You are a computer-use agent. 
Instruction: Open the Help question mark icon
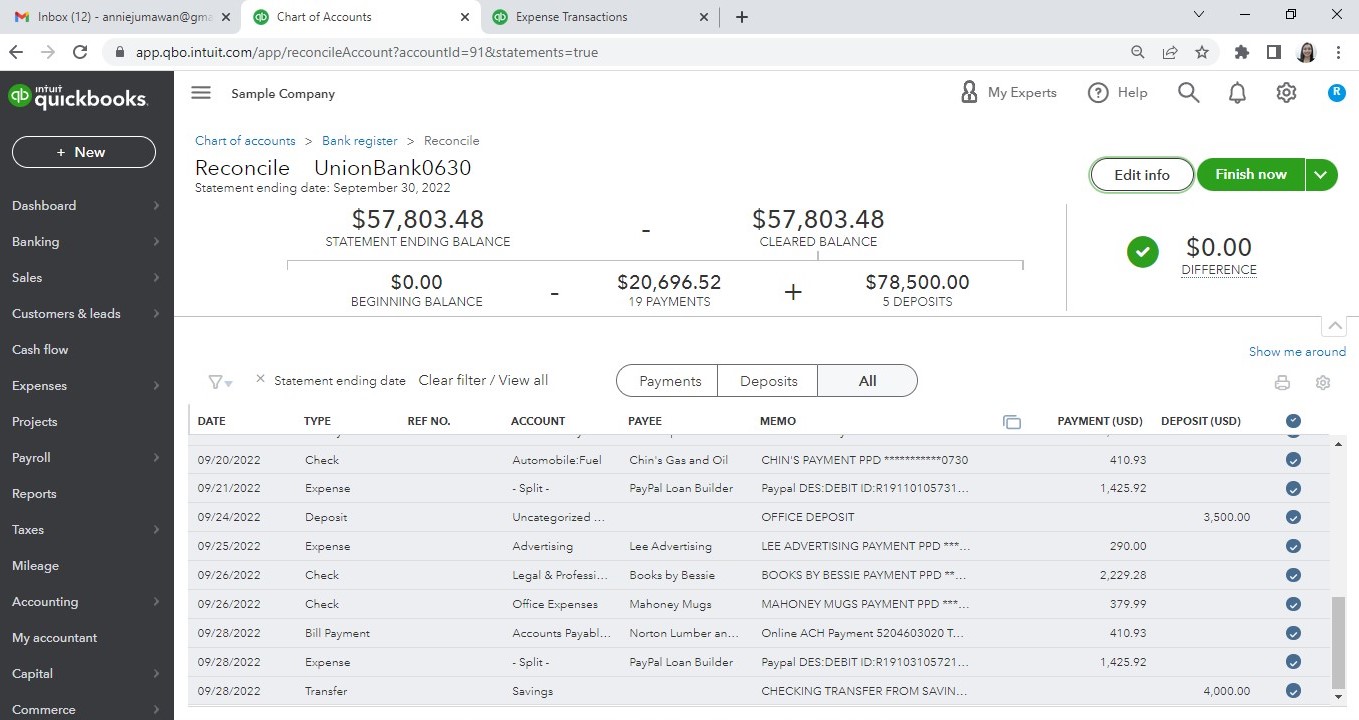pyautogui.click(x=1098, y=92)
